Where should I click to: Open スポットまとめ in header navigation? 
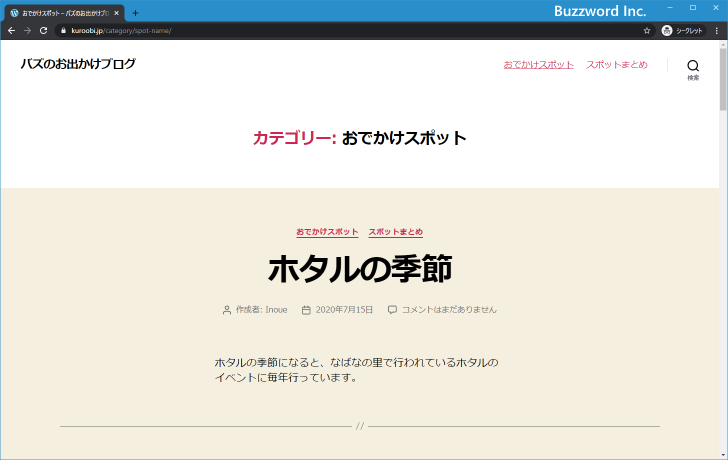pos(618,64)
